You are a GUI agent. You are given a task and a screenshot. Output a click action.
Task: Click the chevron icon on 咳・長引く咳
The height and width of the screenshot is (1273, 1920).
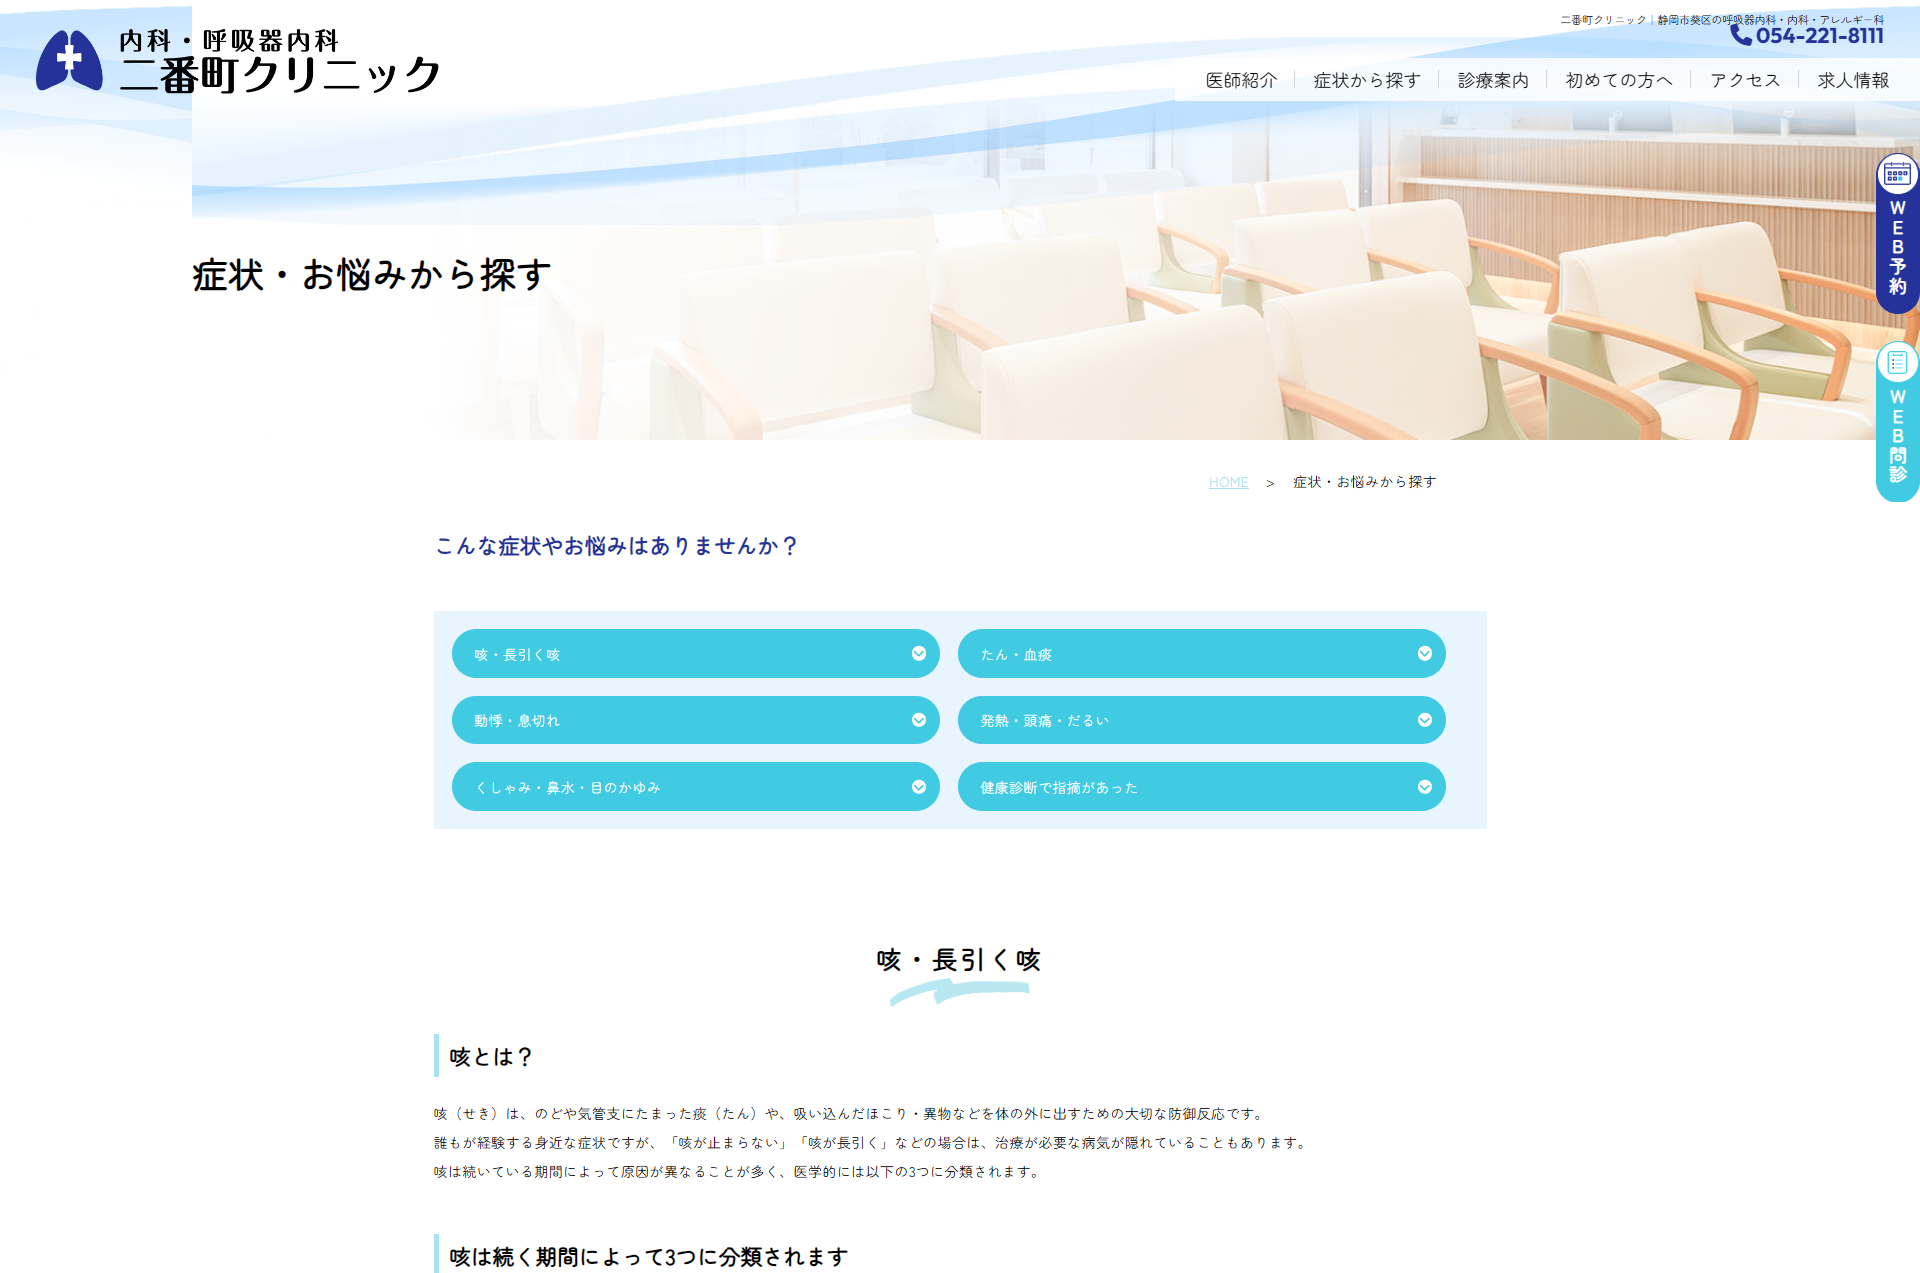[x=919, y=653]
